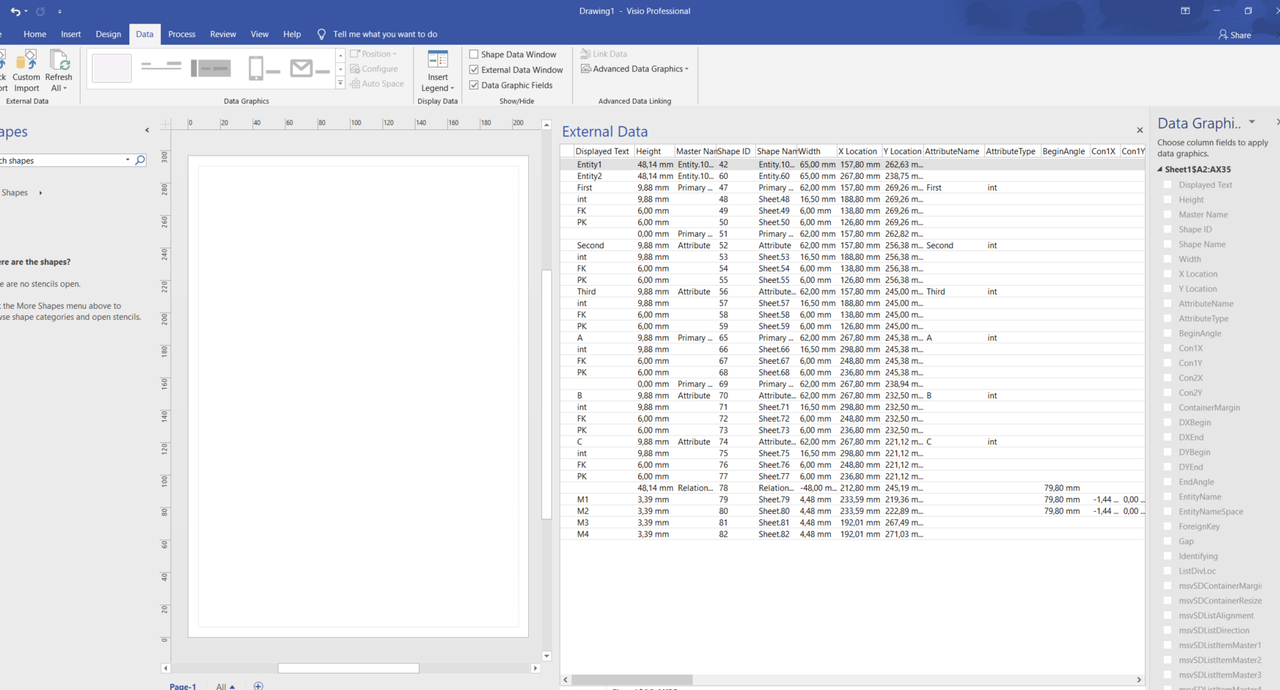Click the Insert Legend icon
Viewport: 1280px width, 690px height.
438,60
